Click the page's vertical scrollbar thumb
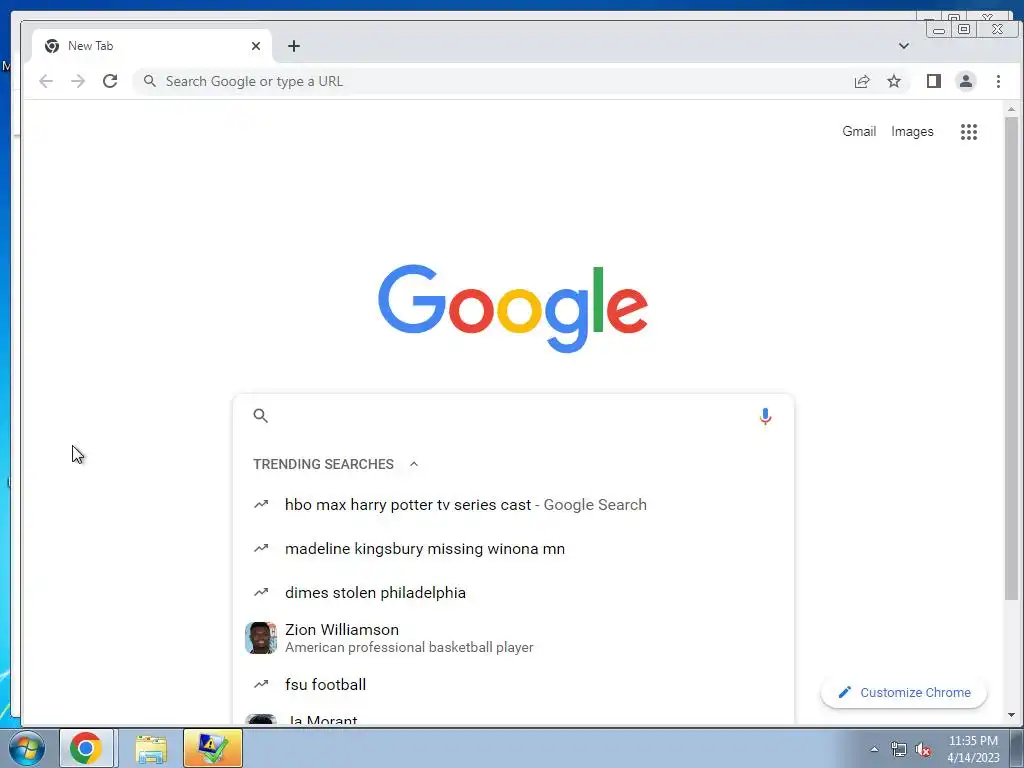Screen dimensions: 1024x768 [x=1012, y=359]
